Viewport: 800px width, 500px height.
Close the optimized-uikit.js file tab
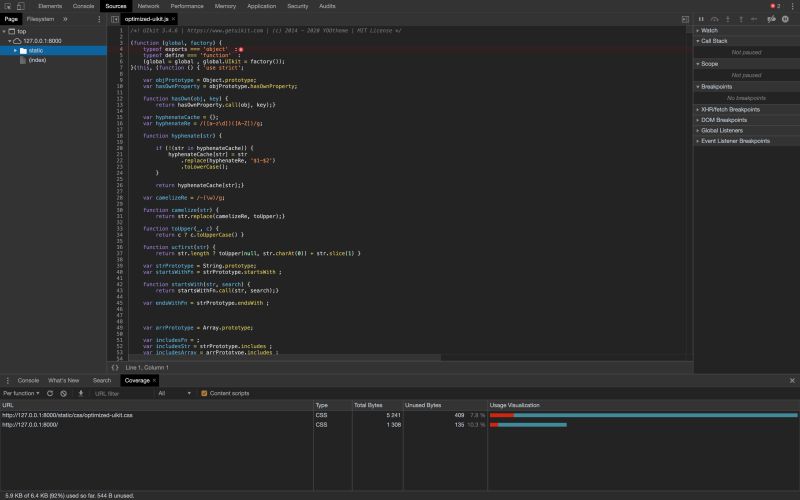[173, 19]
